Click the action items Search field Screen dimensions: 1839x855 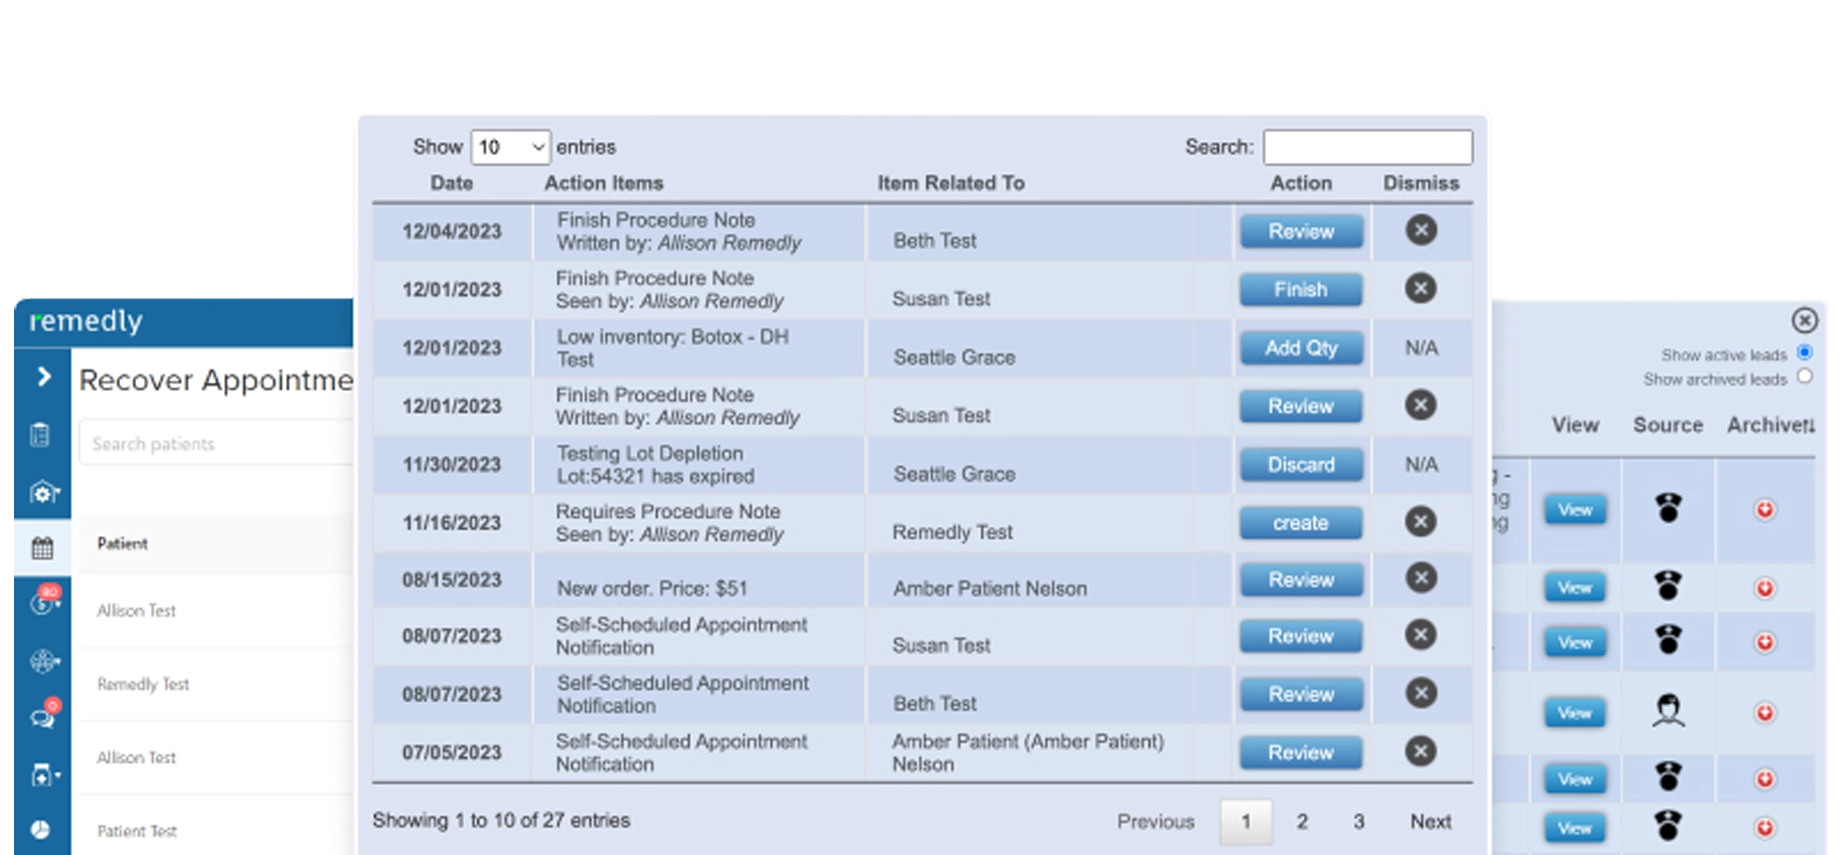[1367, 147]
